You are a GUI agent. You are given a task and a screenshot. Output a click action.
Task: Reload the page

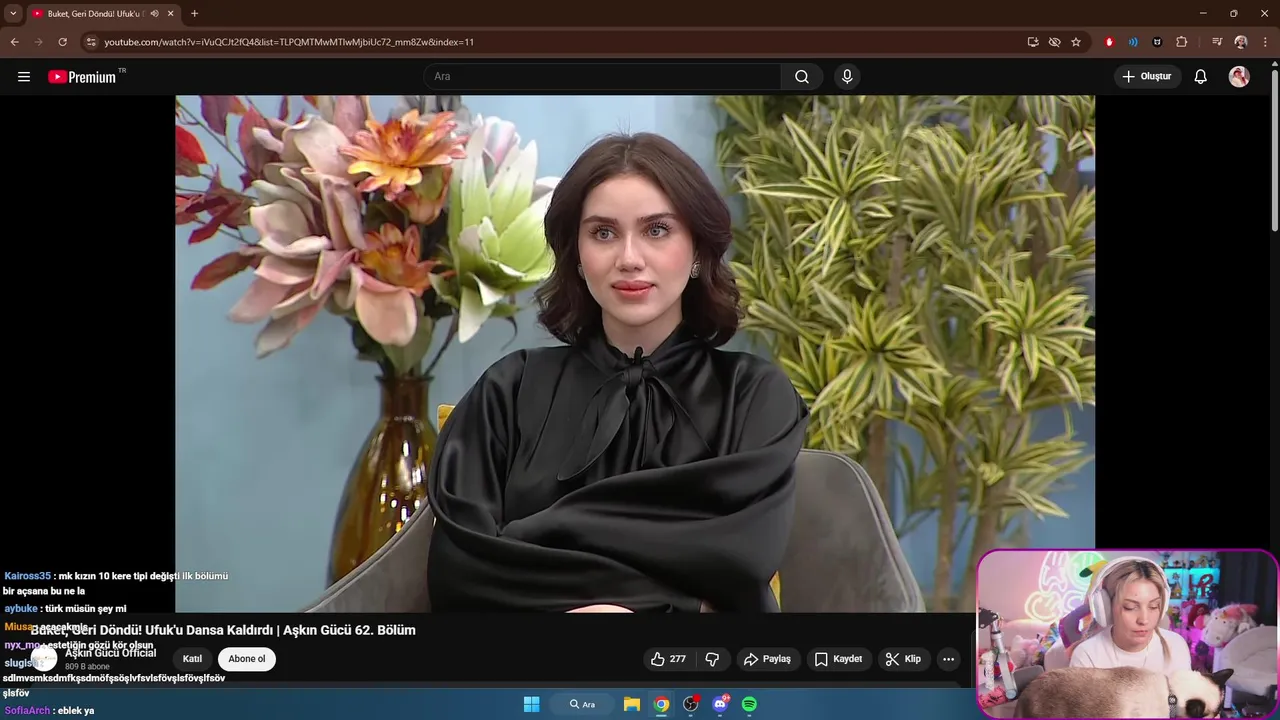coord(62,42)
